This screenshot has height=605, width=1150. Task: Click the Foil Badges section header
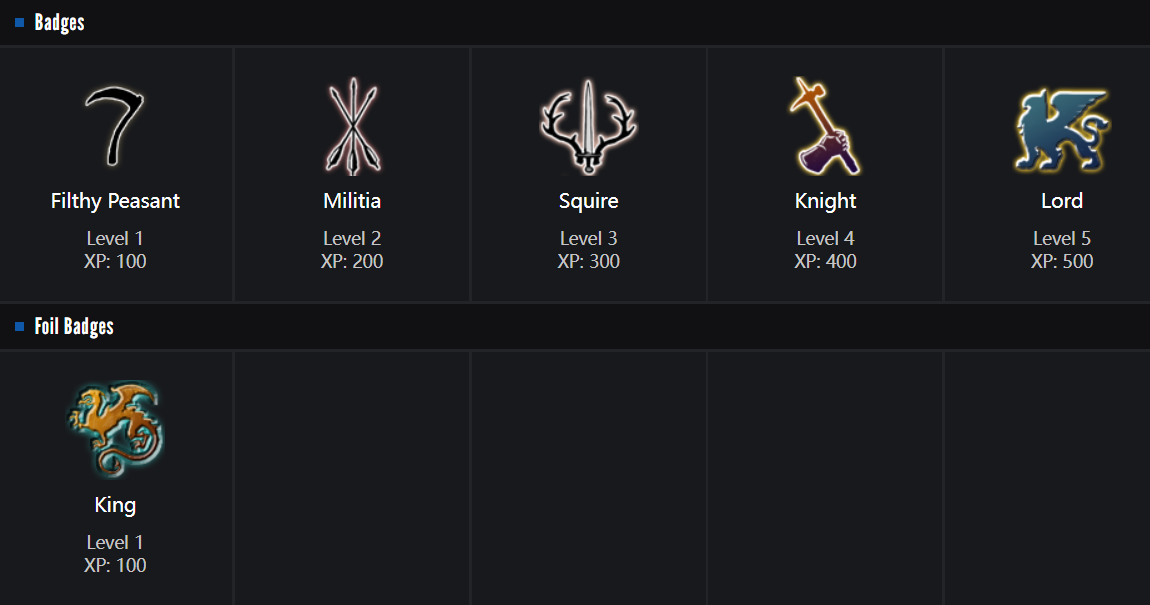[x=74, y=327]
